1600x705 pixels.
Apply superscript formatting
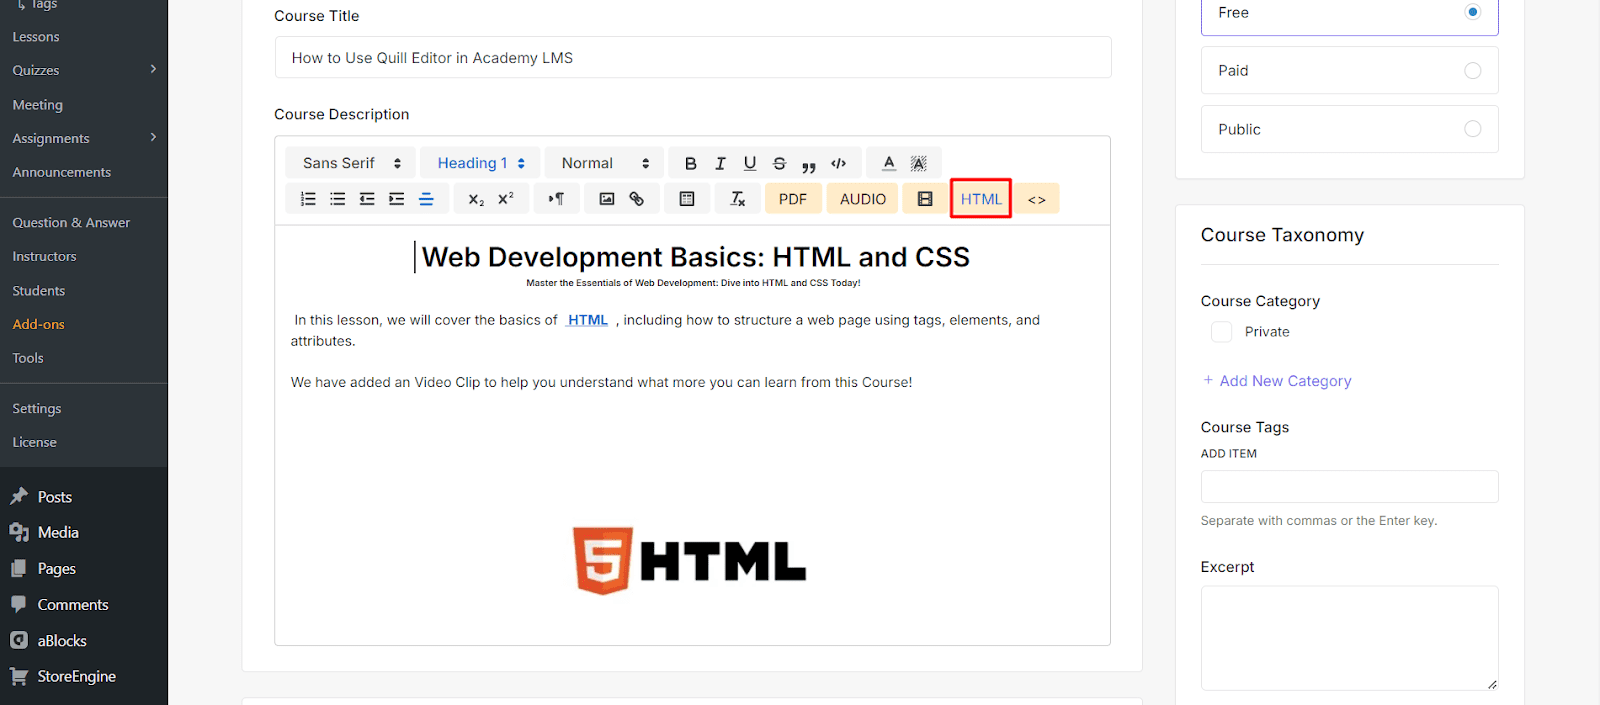coord(506,199)
